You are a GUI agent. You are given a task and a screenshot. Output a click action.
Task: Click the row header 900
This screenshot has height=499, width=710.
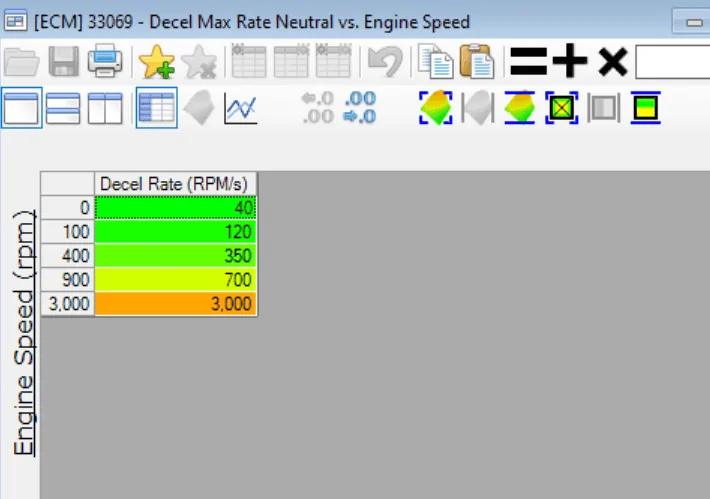click(x=67, y=280)
